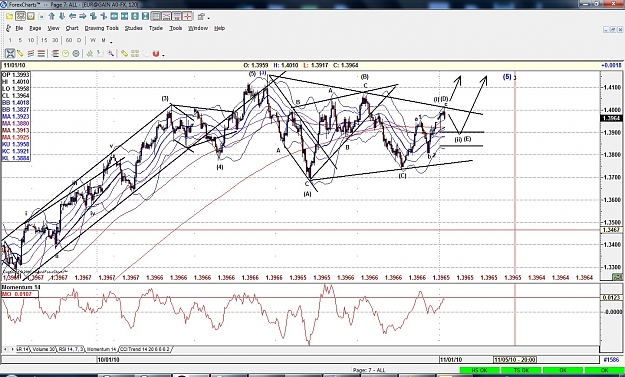Click the small grid layout icon
The width and height of the screenshot is (625, 377).
[x=135, y=53]
